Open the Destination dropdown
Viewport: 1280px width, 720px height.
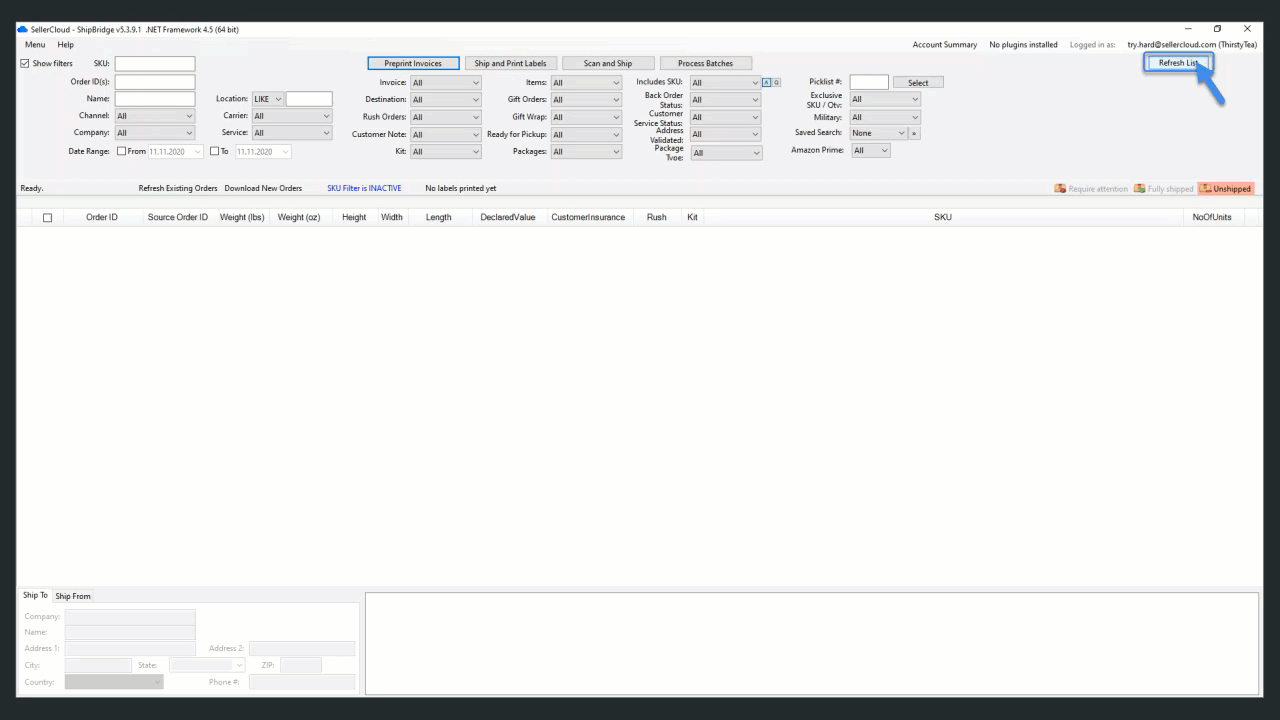(x=446, y=100)
